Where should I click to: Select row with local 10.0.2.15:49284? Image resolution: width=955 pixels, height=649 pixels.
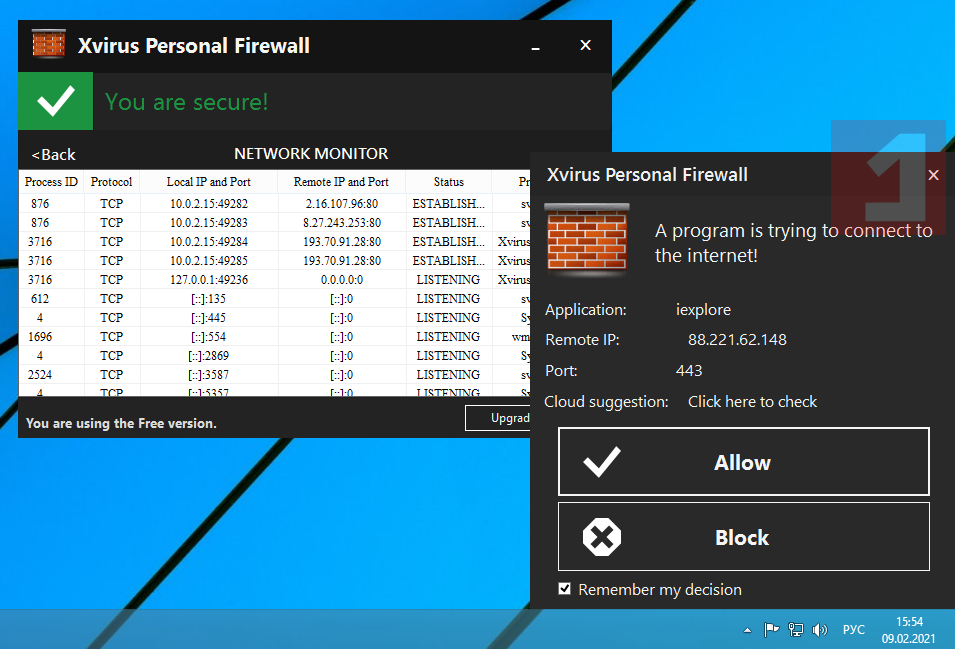(x=274, y=242)
